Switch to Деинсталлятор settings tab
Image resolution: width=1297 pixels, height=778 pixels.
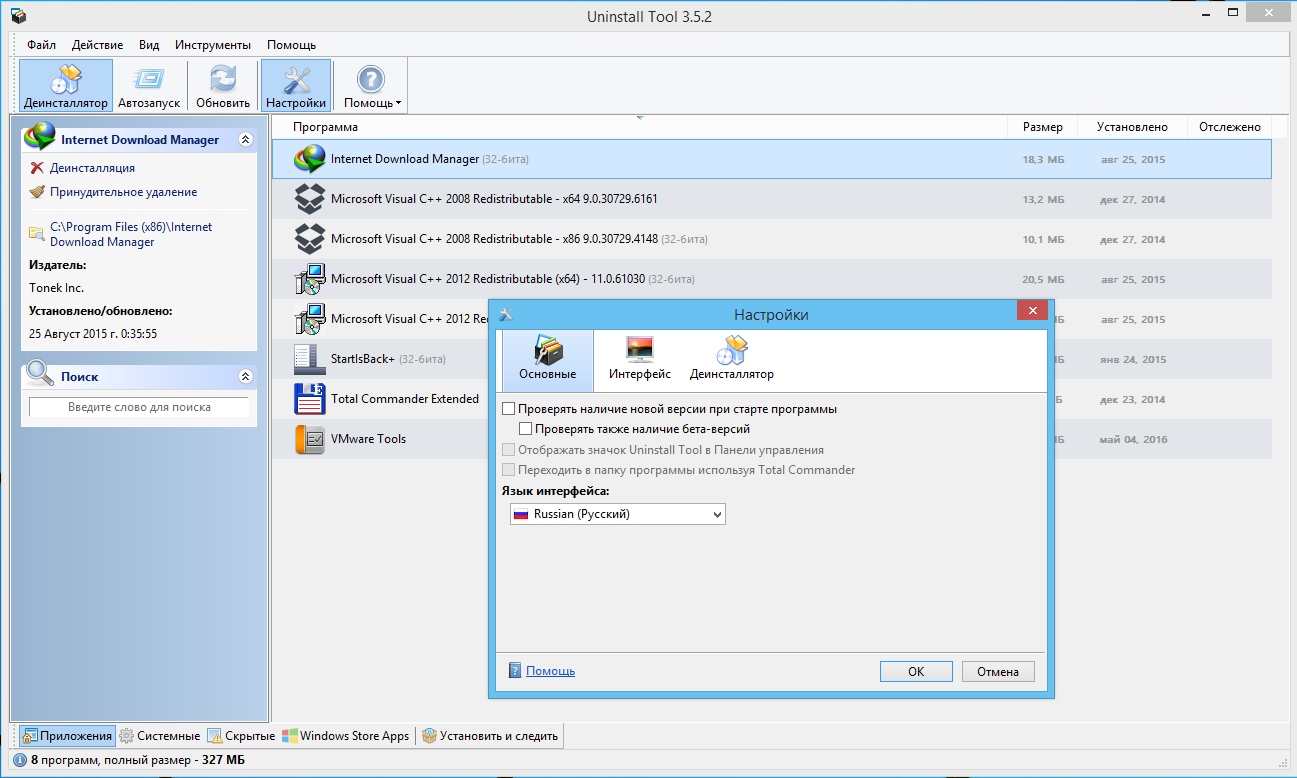pyautogui.click(x=731, y=359)
